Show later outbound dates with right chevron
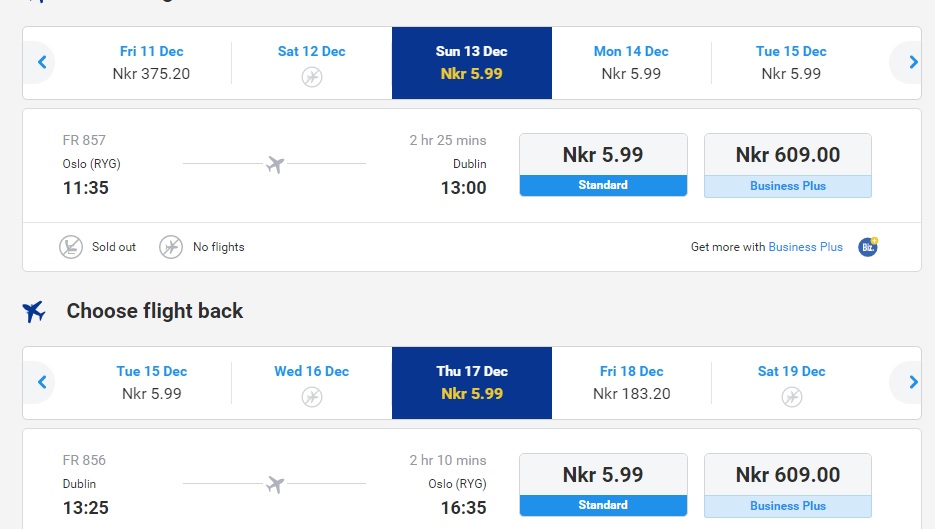The image size is (935, 529). coord(913,62)
